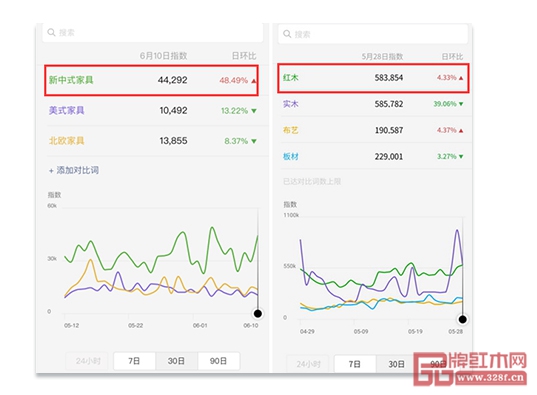The width and height of the screenshot is (537, 395).
Task: Click the 3.27% daily change value
Action: tap(447, 157)
